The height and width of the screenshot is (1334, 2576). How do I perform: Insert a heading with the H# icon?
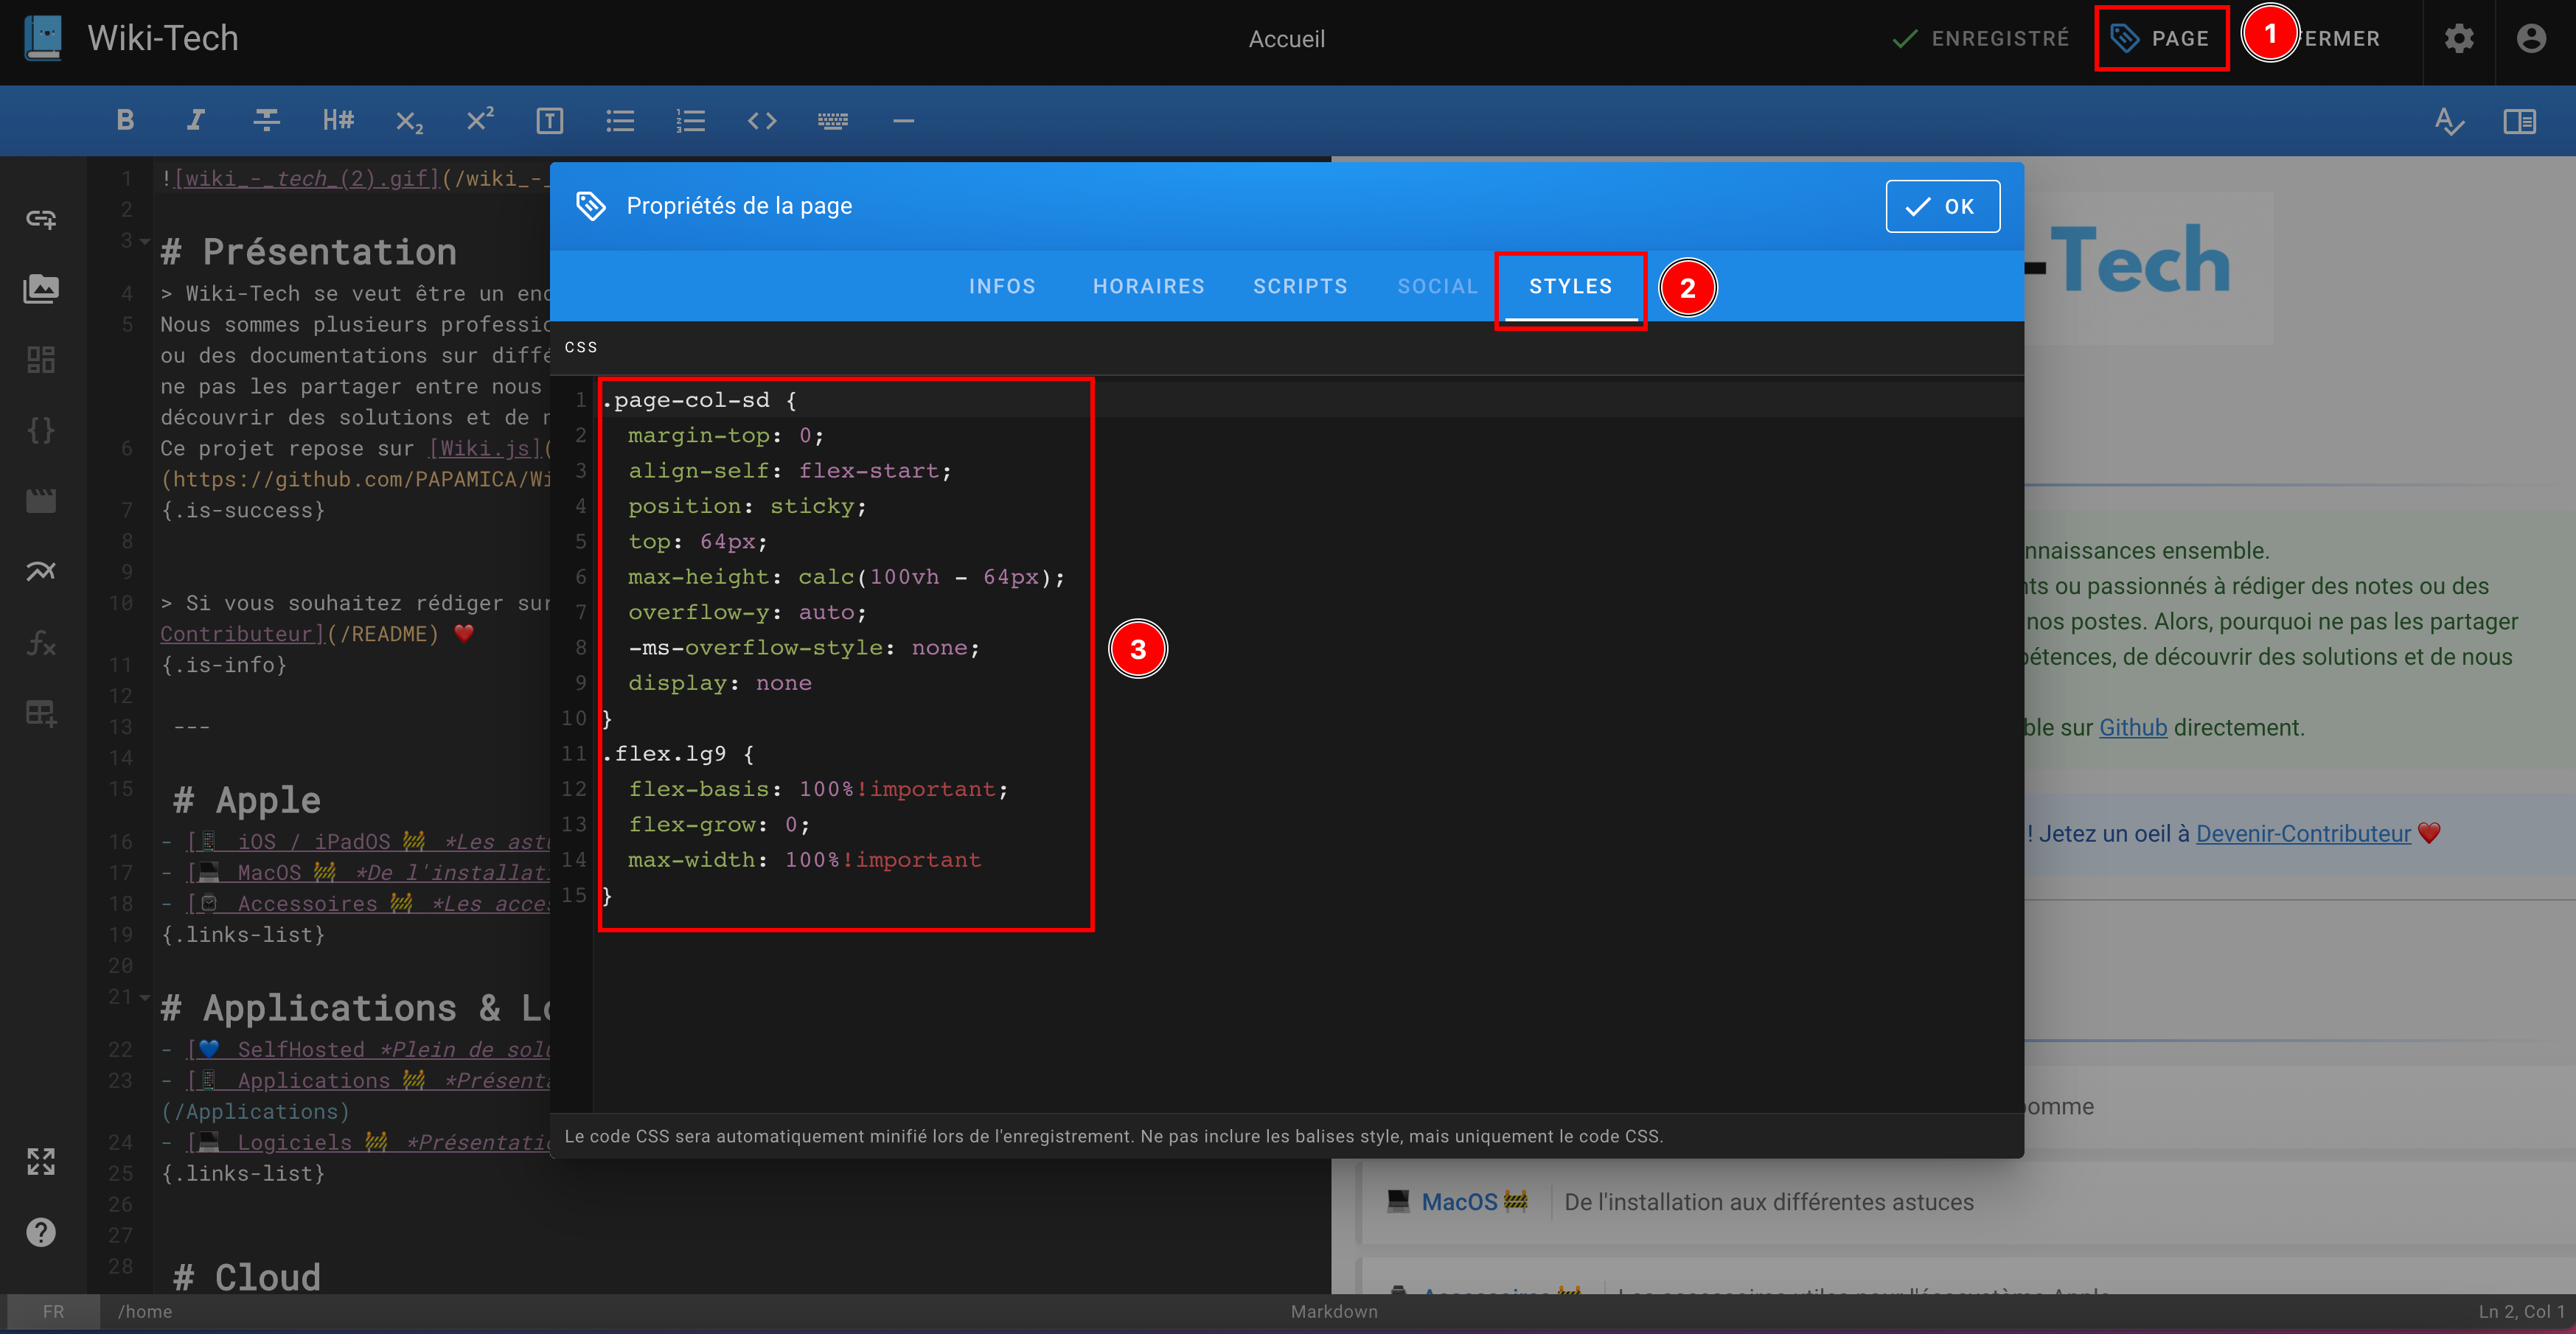coord(338,121)
